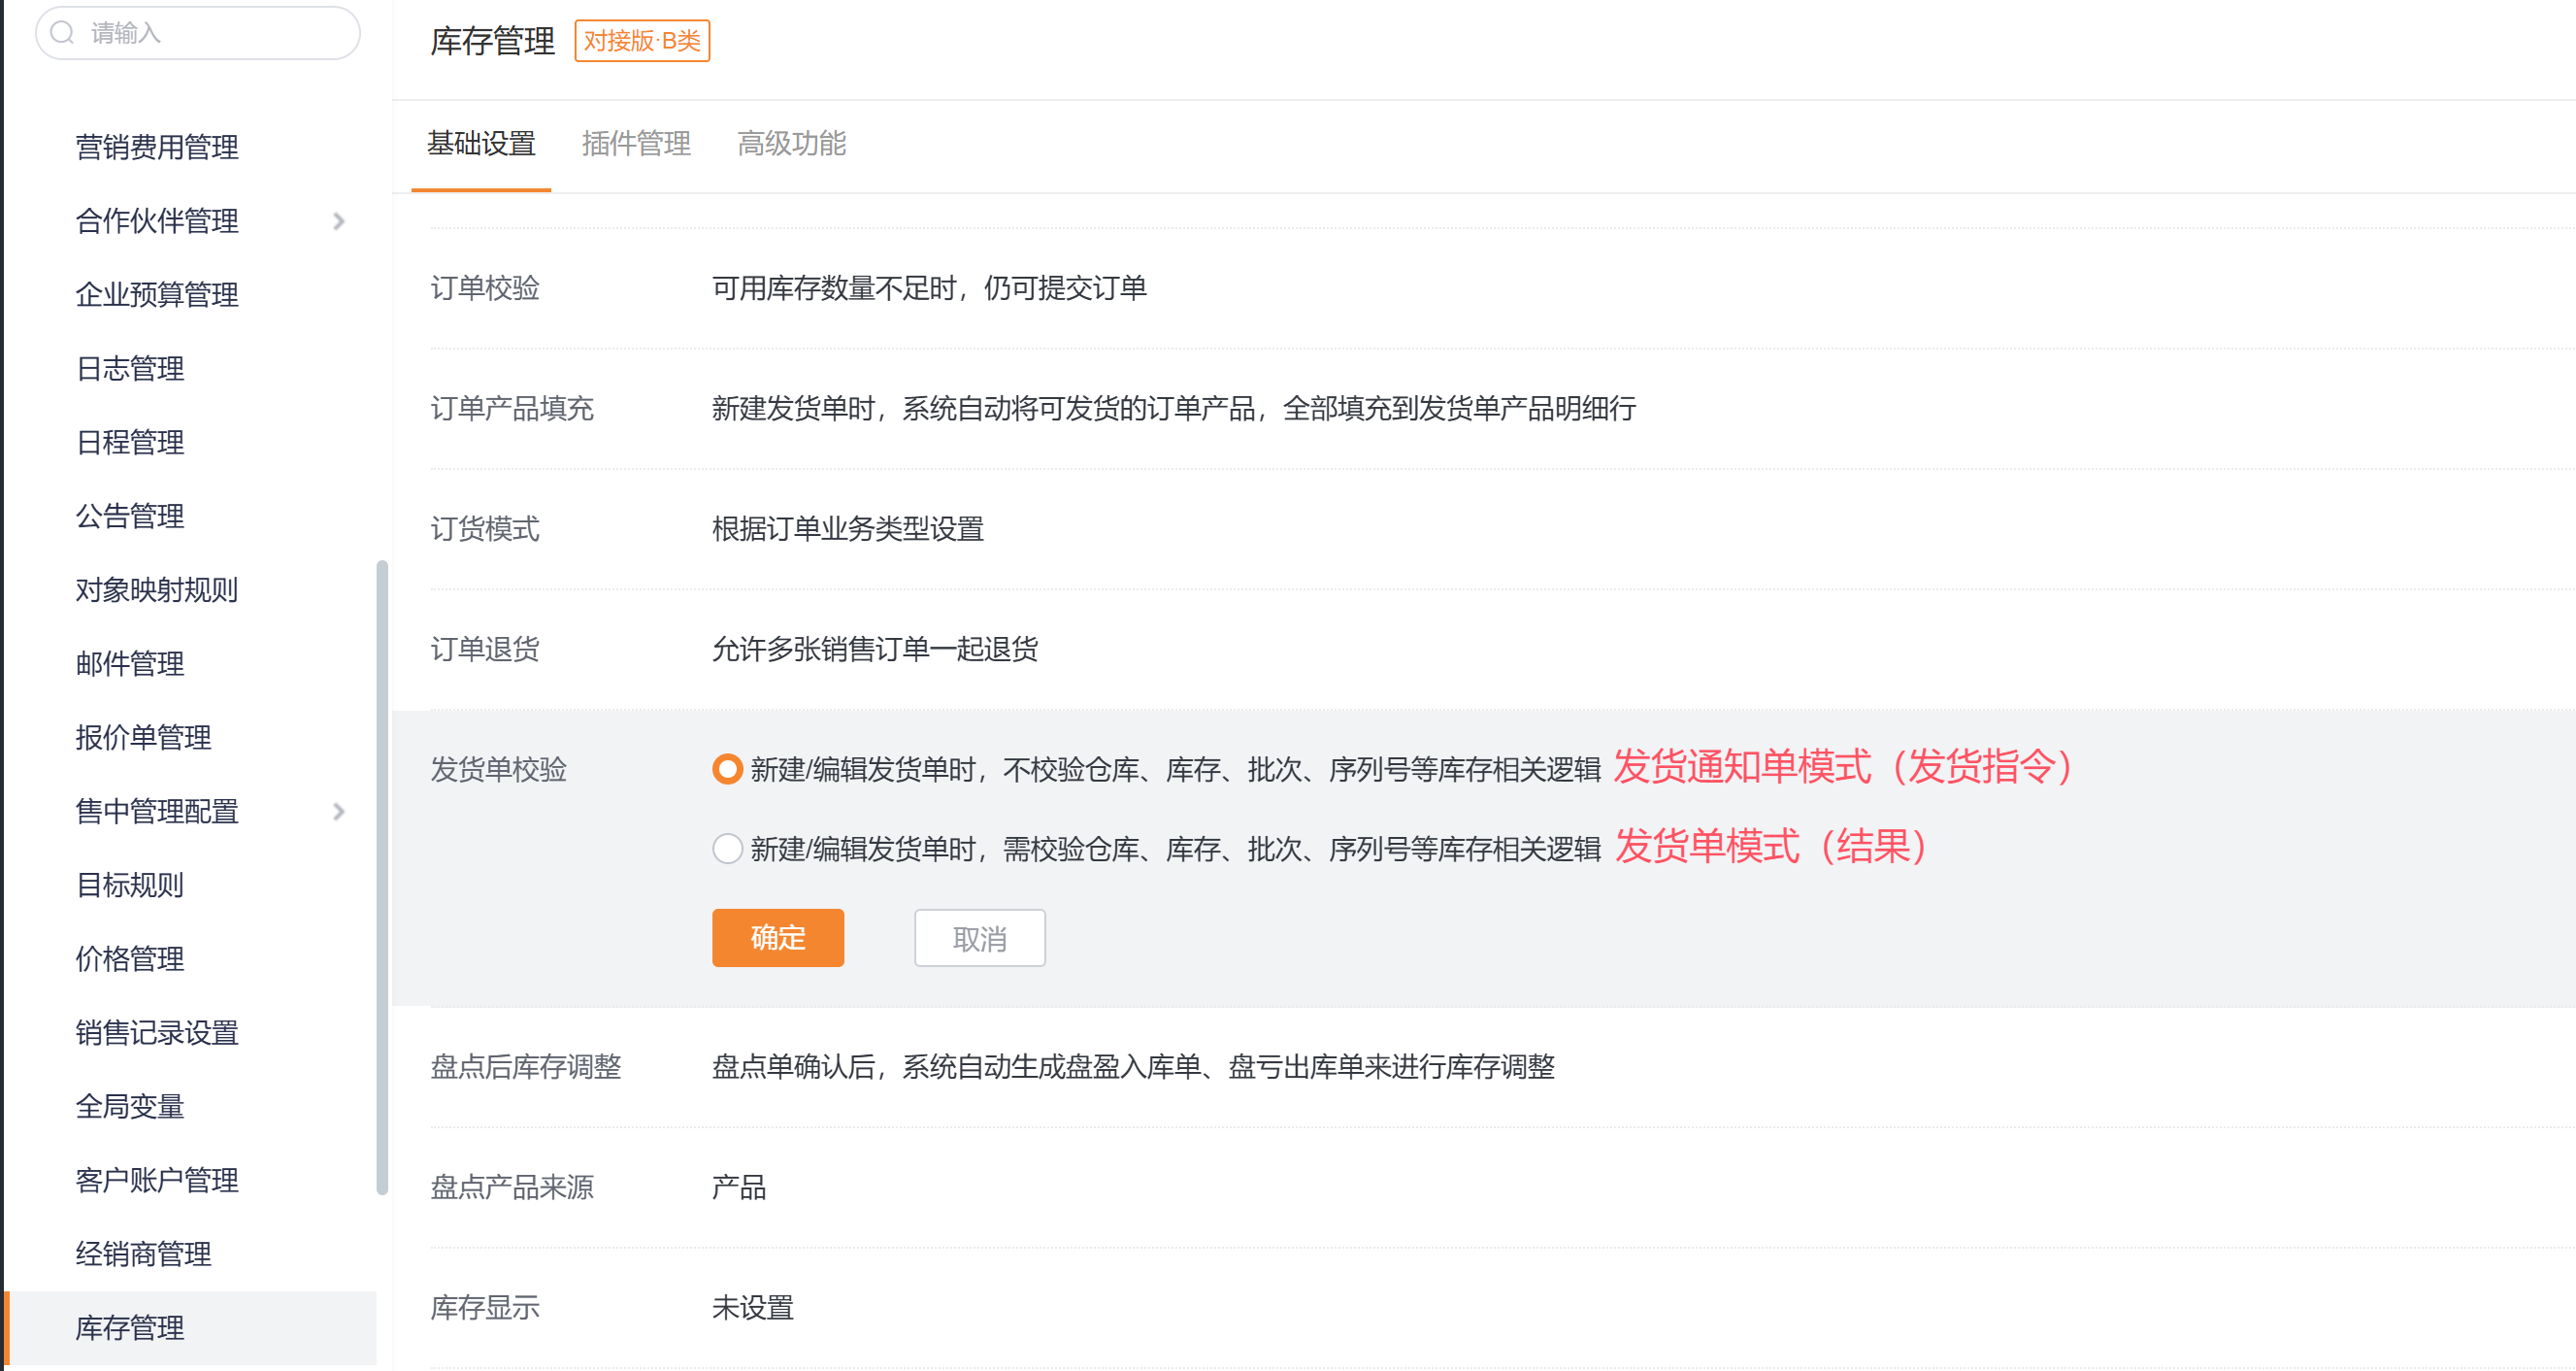Click the search magnifier icon

(63, 33)
